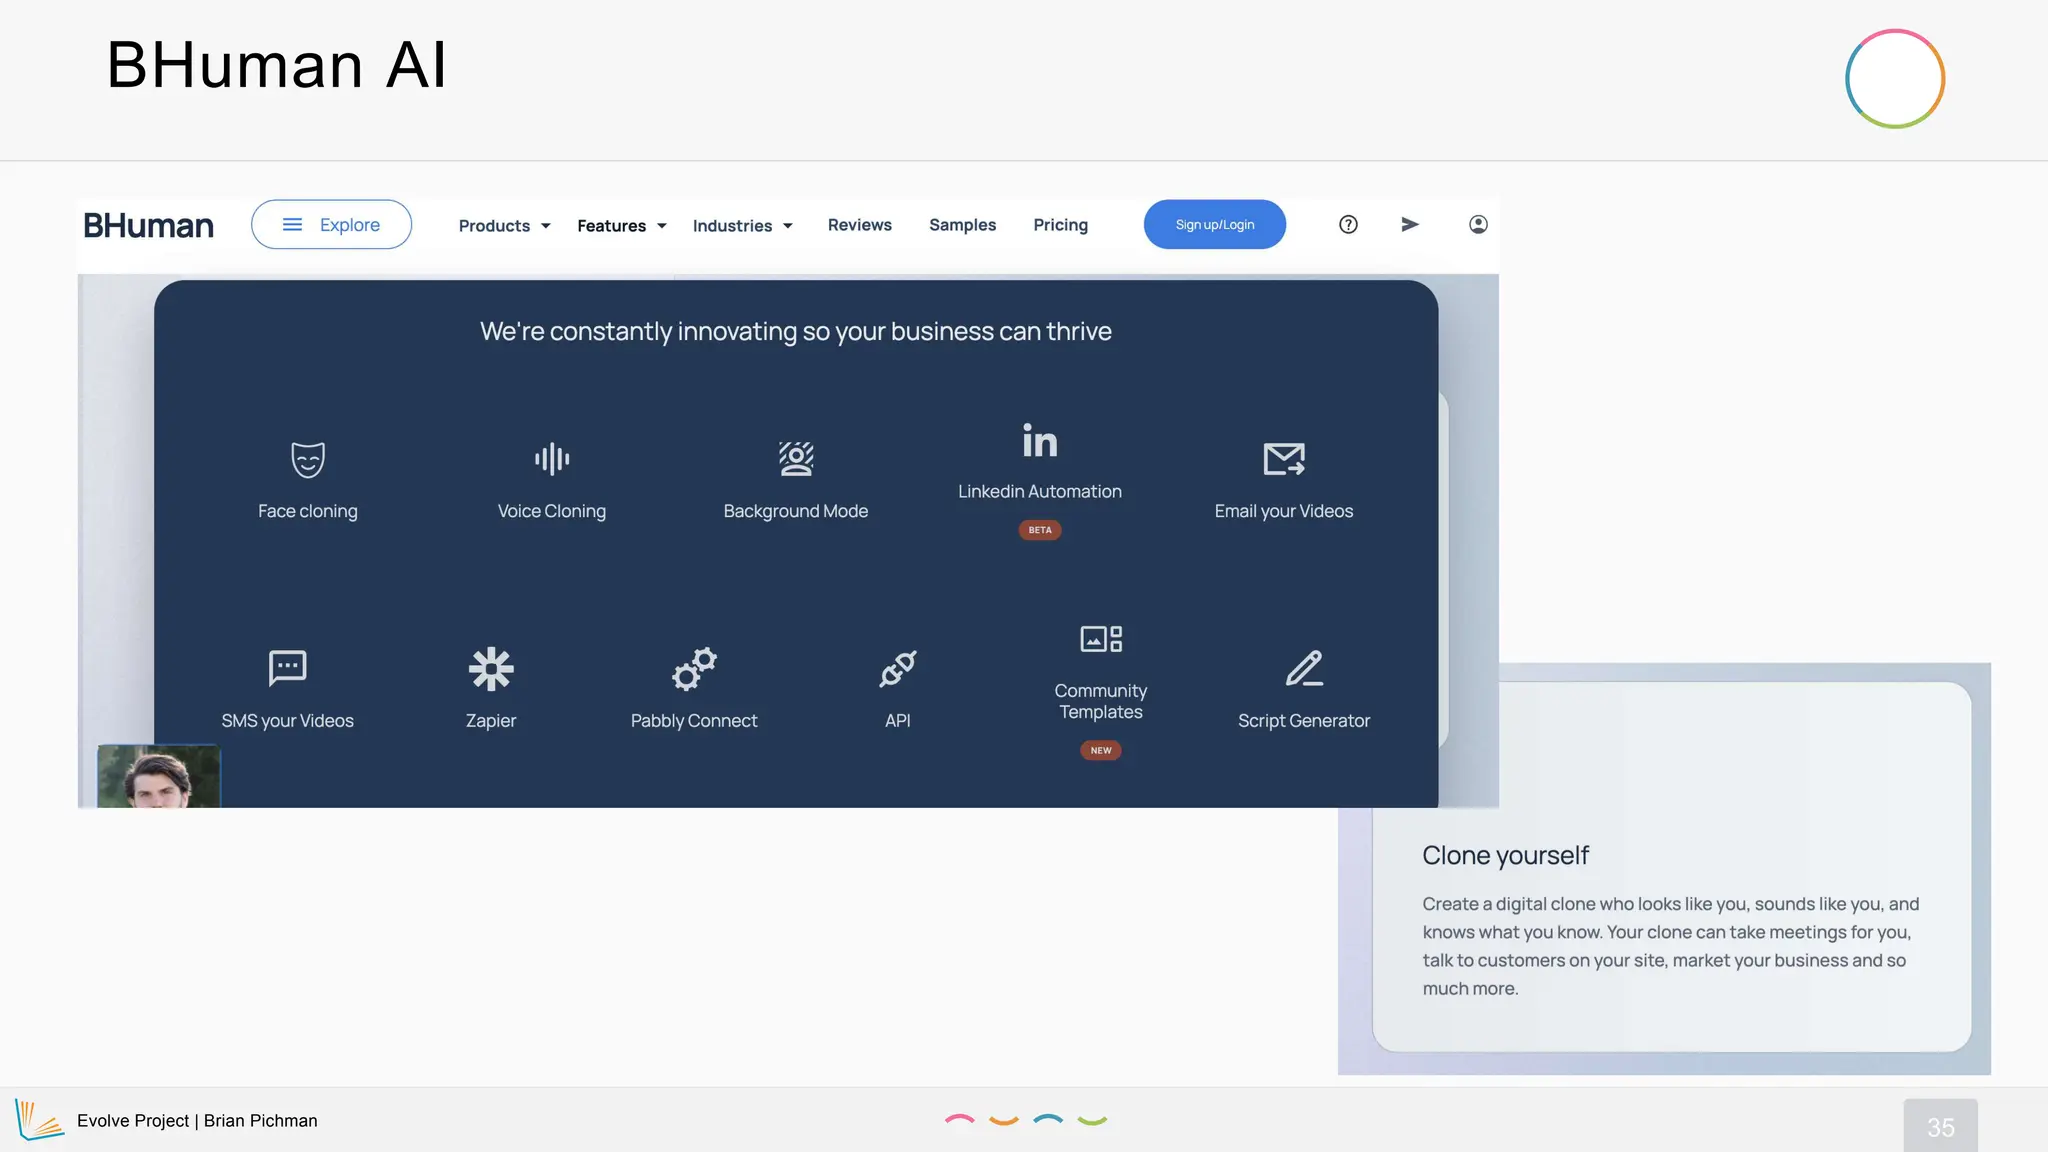Viewport: 2048px width, 1152px height.
Task: Click the Face cloning mask icon
Action: 308,459
